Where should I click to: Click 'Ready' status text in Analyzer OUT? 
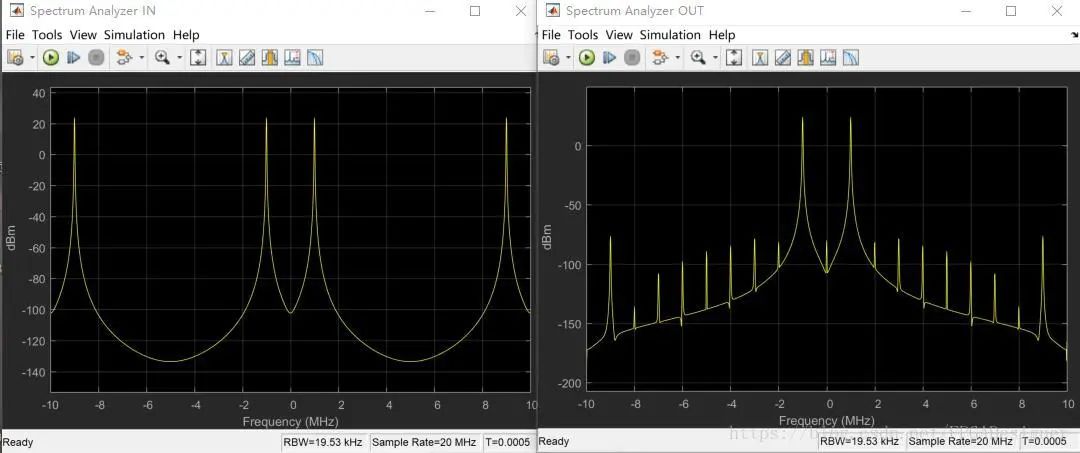point(554,441)
